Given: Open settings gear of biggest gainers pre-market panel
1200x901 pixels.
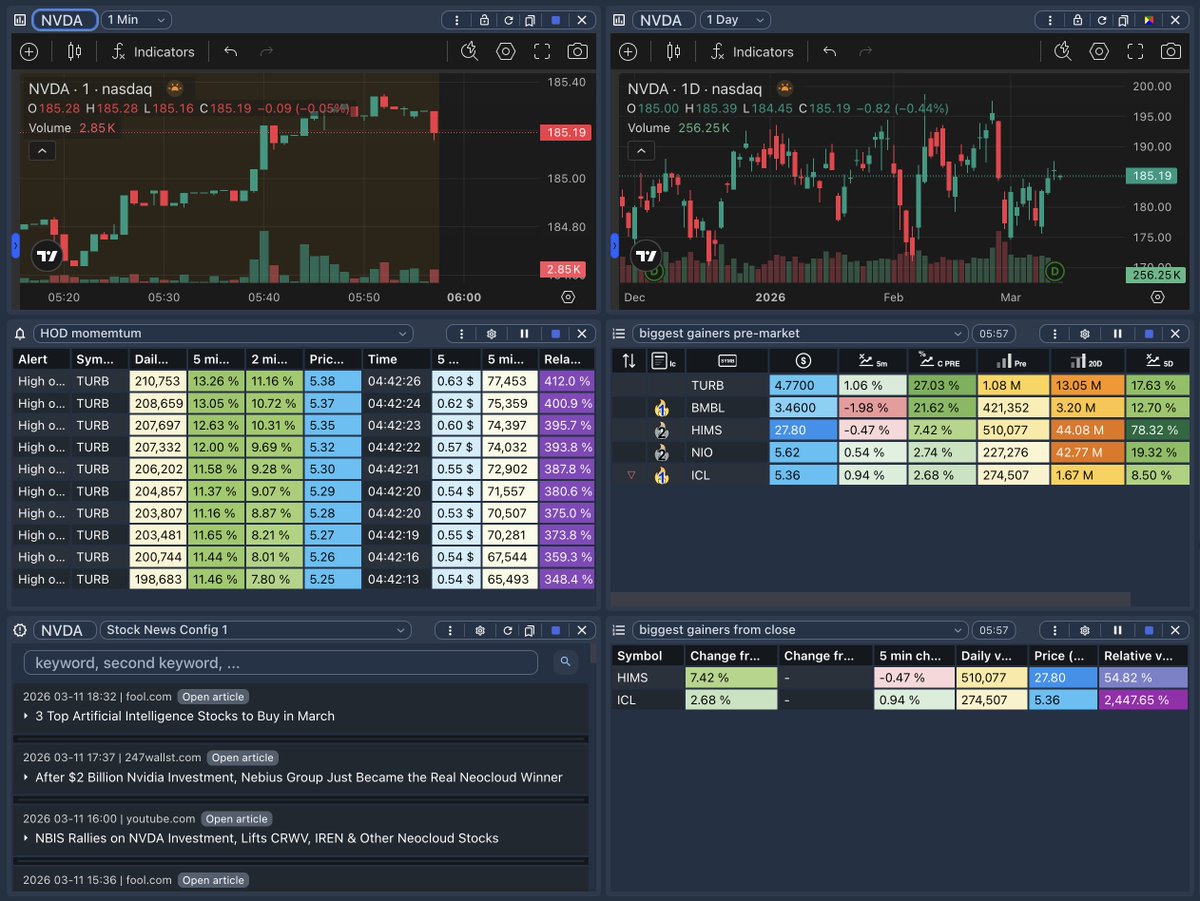Looking at the screenshot, I should [x=1087, y=334].
